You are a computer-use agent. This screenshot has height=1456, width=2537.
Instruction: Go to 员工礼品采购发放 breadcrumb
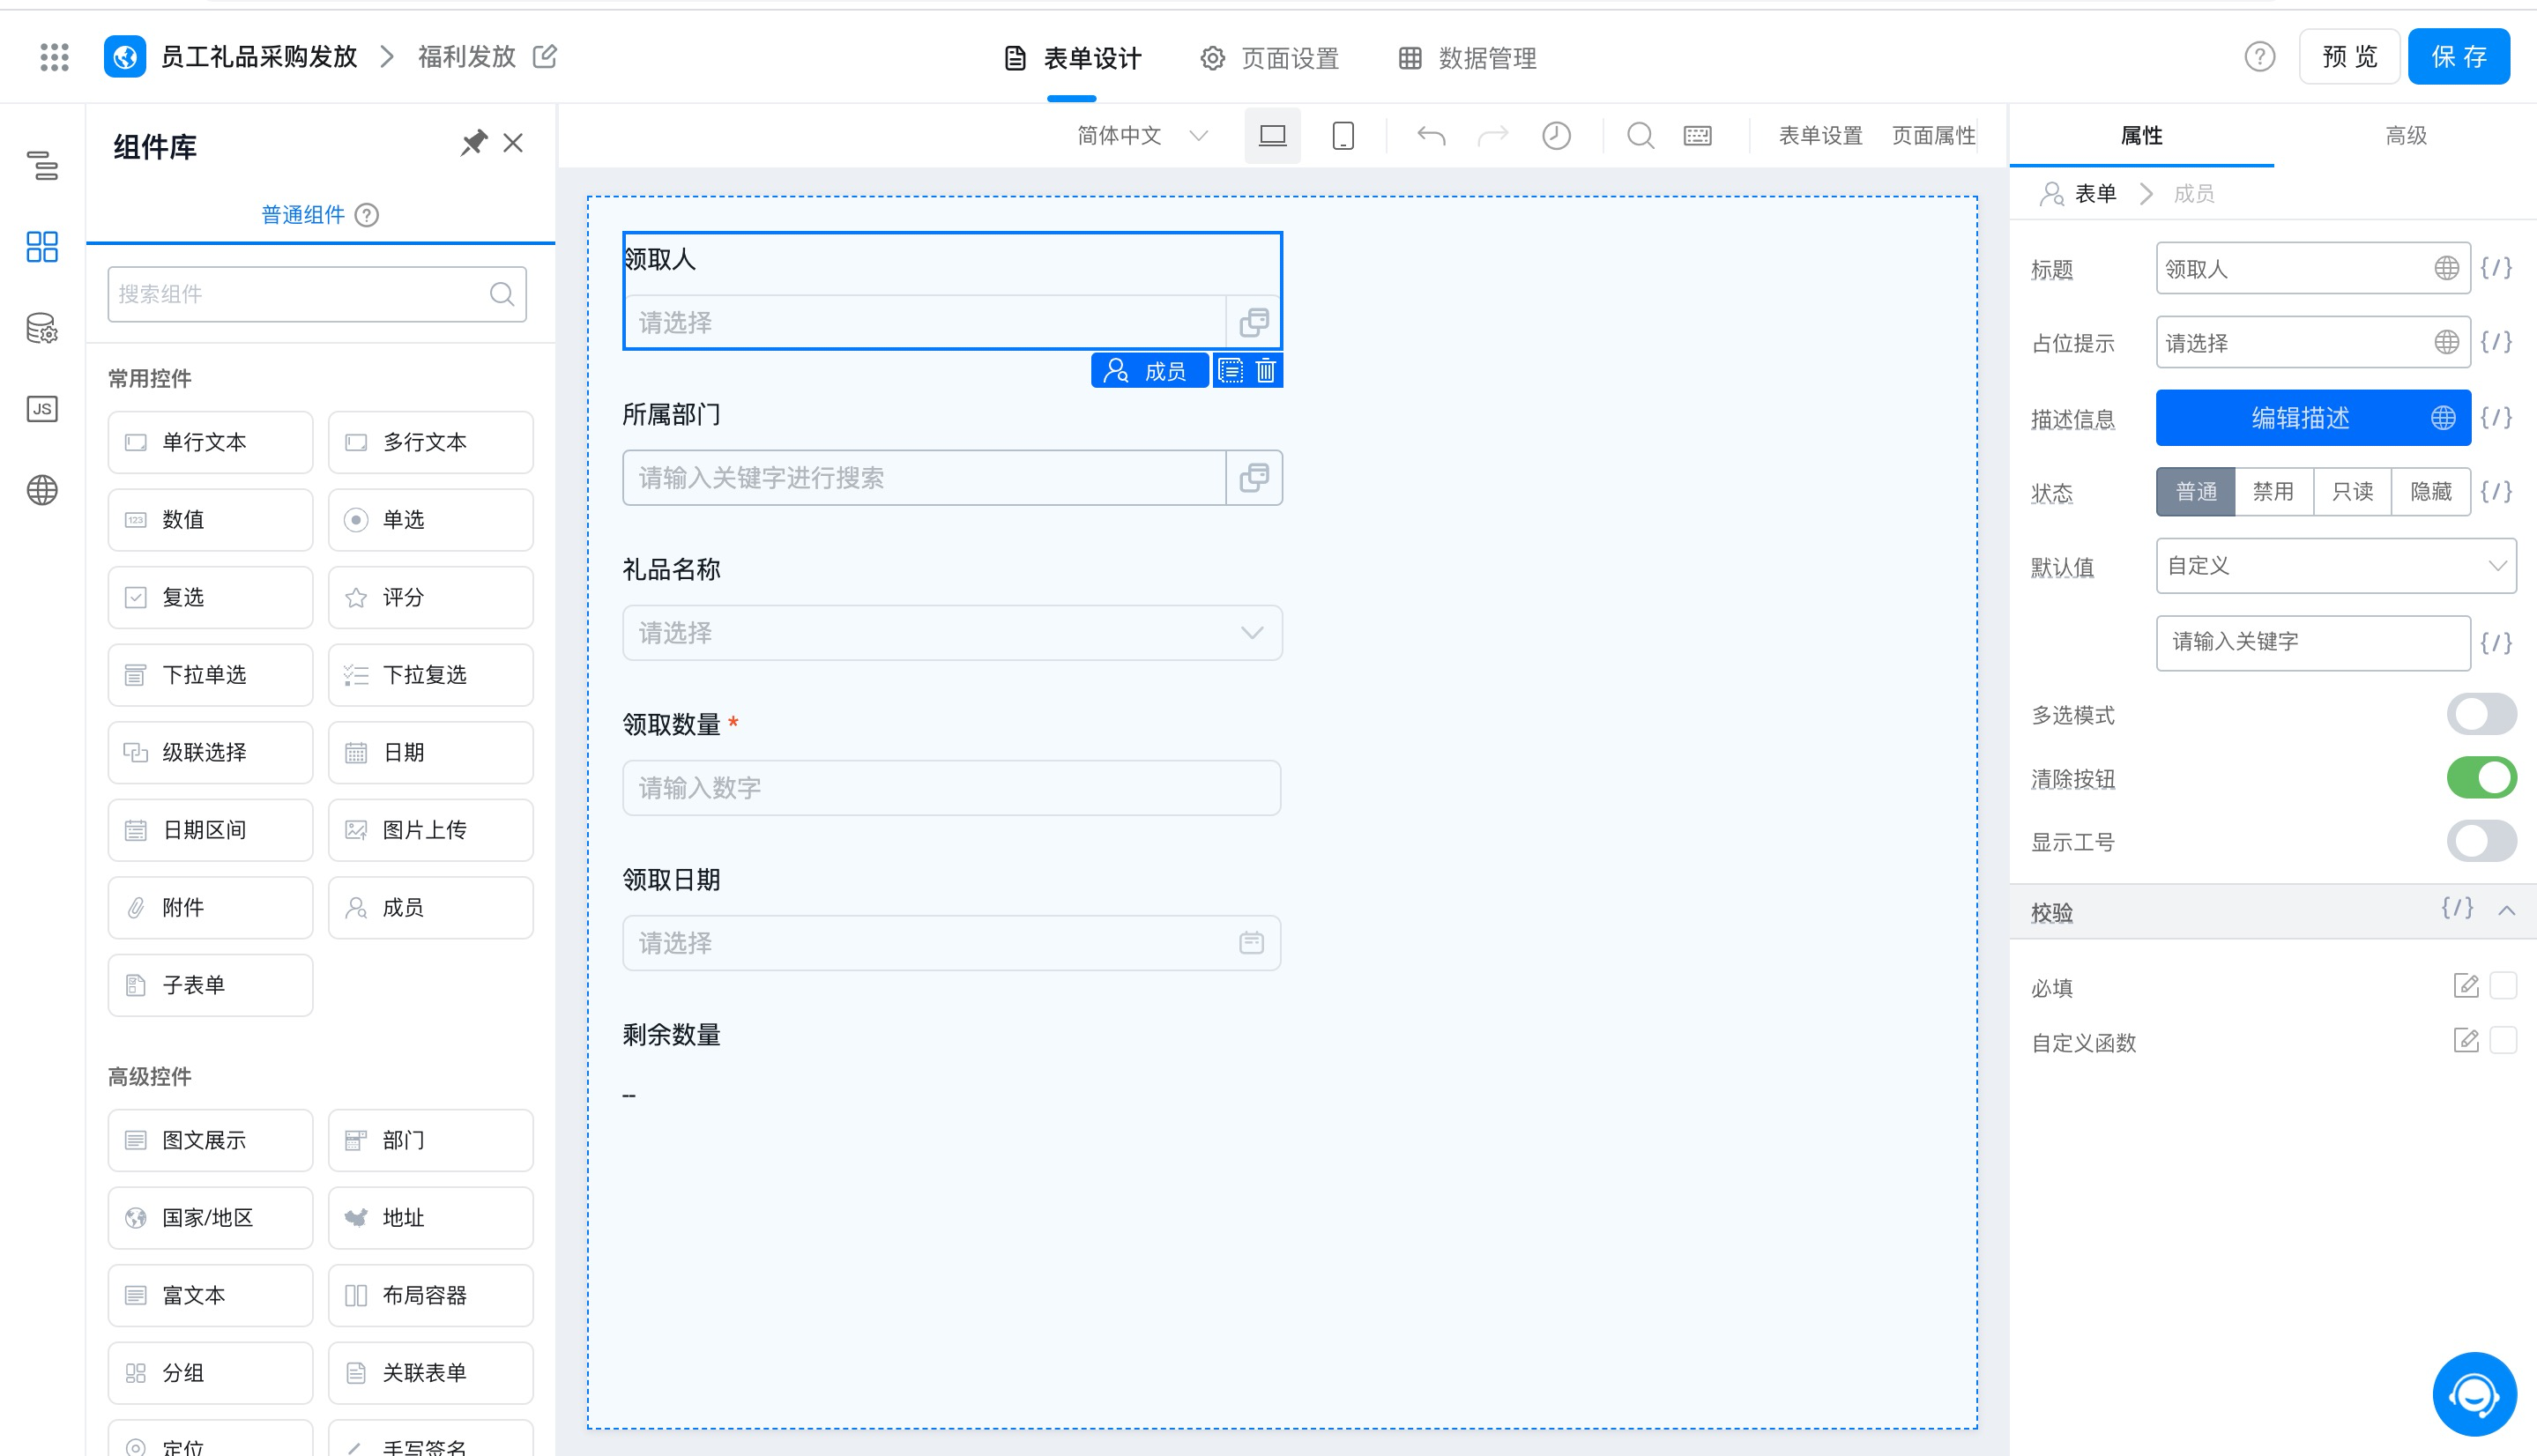click(258, 57)
